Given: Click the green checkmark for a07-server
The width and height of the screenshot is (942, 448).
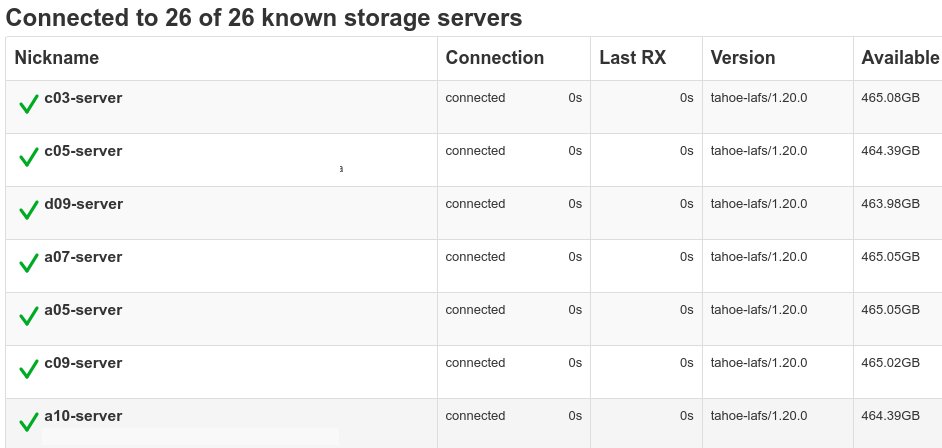Looking at the screenshot, I should click(x=29, y=263).
